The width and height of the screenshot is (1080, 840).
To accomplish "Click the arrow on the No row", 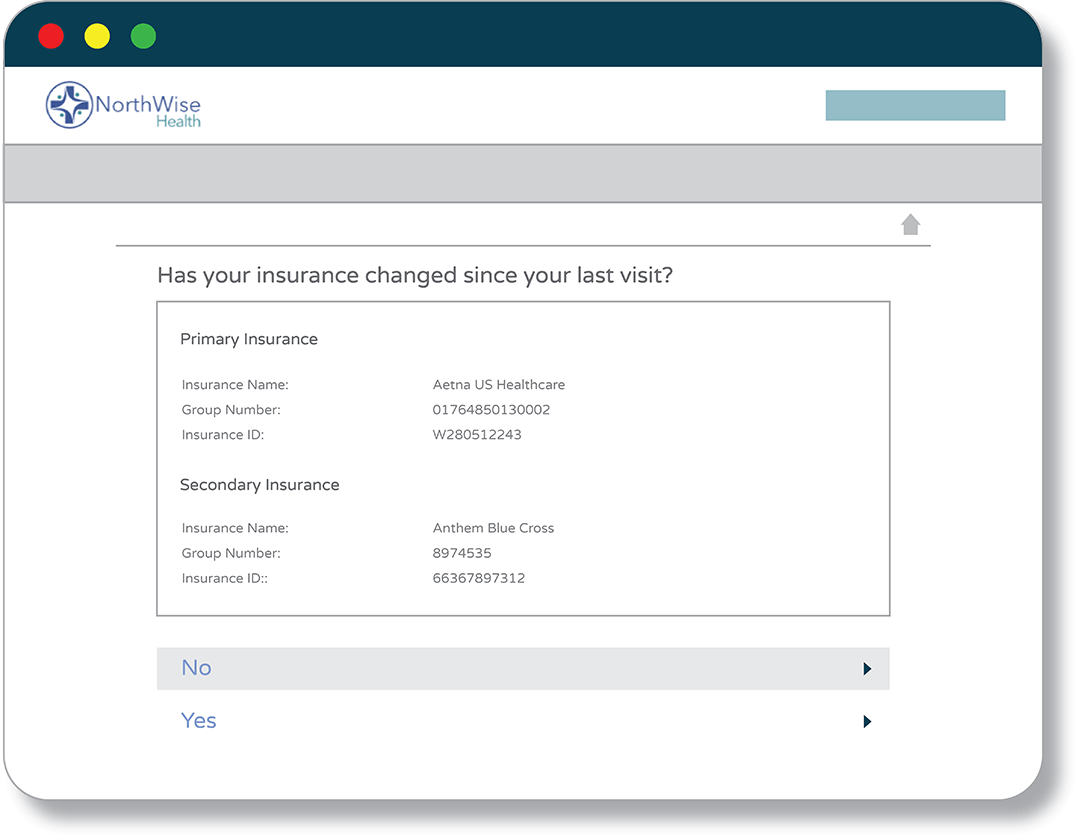I will (867, 669).
